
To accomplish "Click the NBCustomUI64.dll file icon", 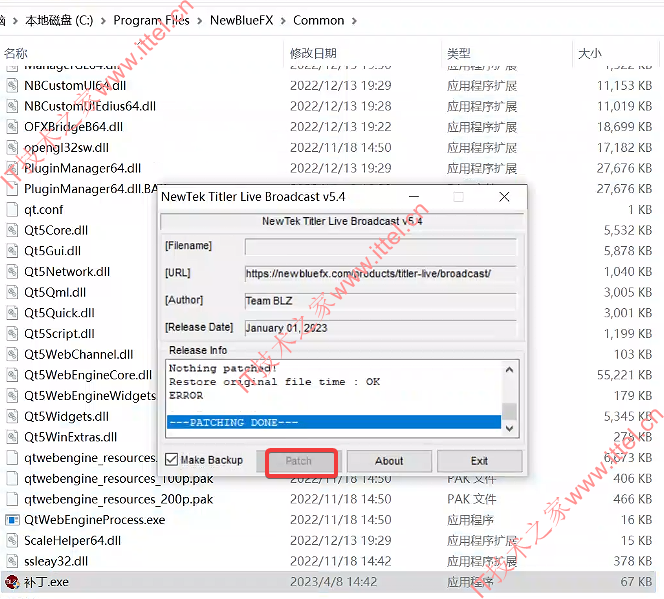I will click(x=12, y=86).
